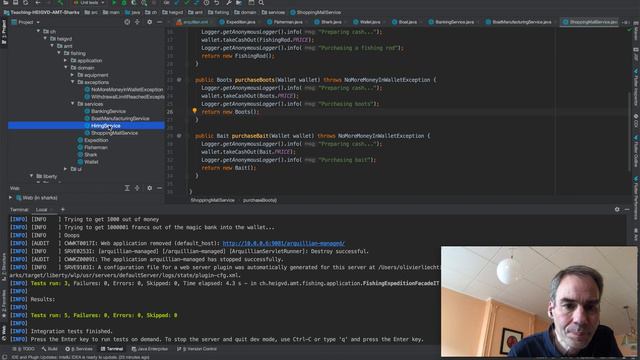Collapse the services package node
The image size is (640, 360).
[73, 104]
